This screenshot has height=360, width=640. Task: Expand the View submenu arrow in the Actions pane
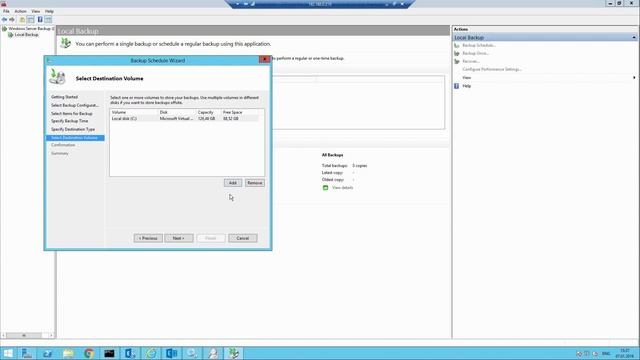[x=634, y=78]
